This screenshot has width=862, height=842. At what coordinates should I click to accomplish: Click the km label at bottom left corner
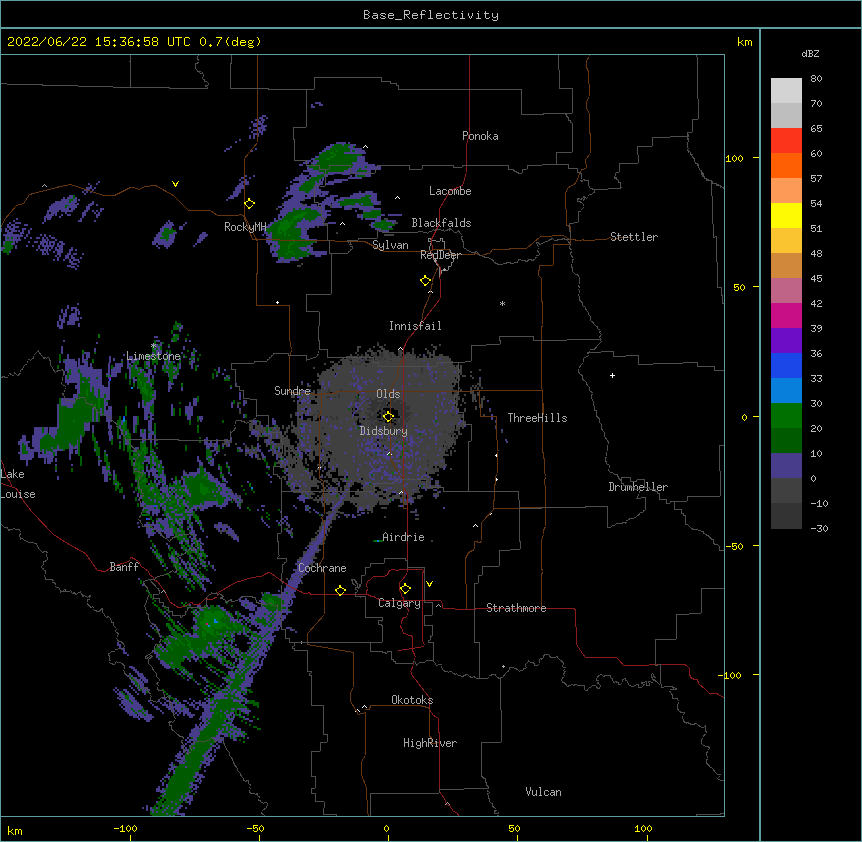[15, 830]
